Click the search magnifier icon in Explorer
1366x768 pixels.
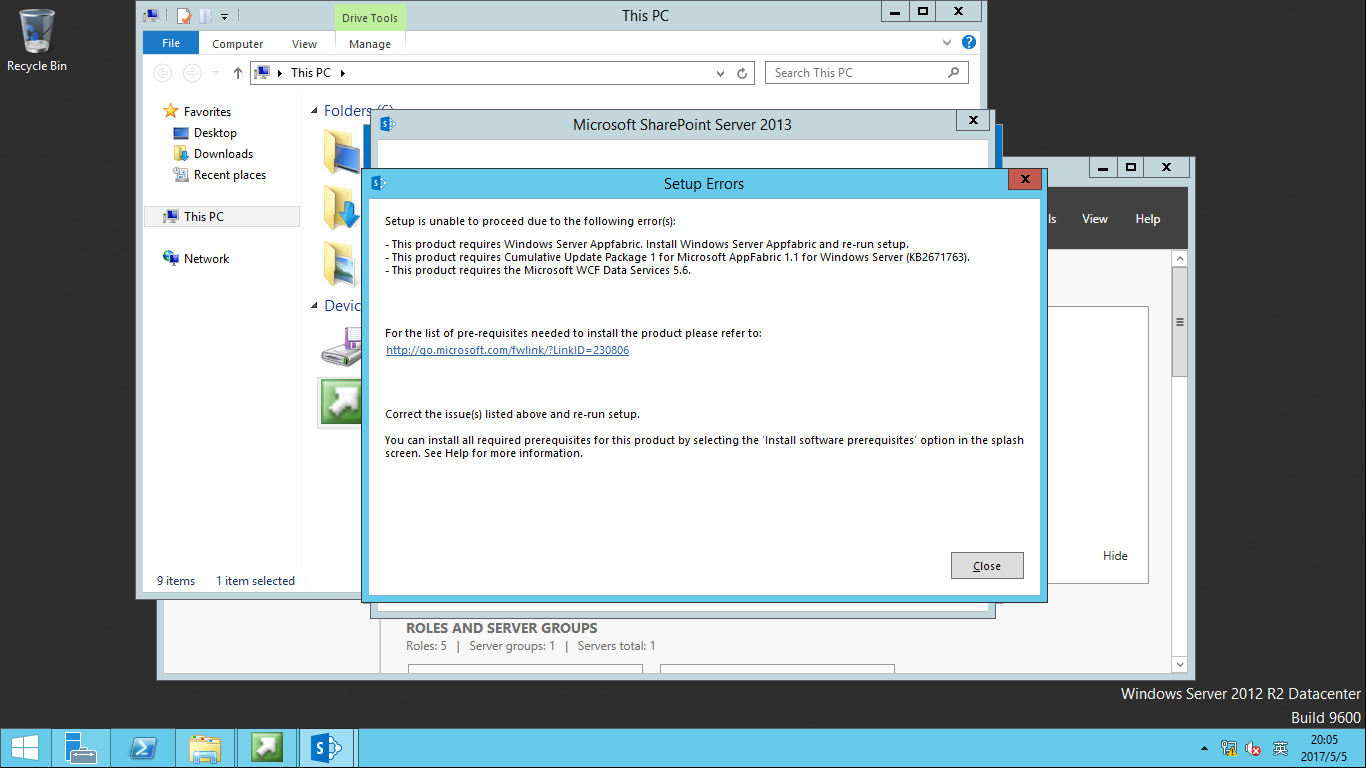point(954,73)
